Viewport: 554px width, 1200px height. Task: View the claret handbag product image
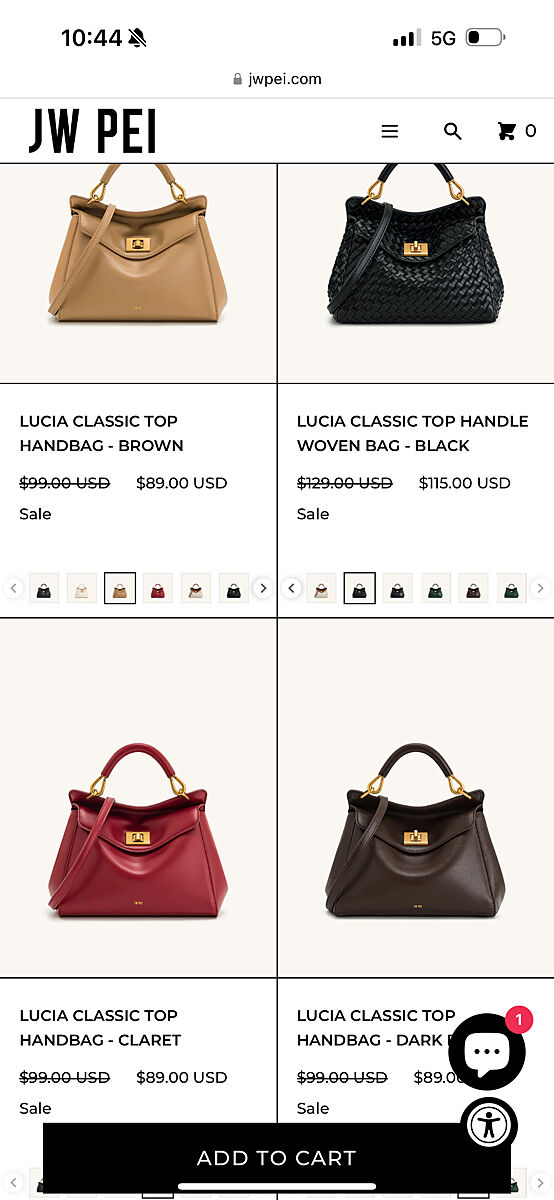(x=138, y=798)
